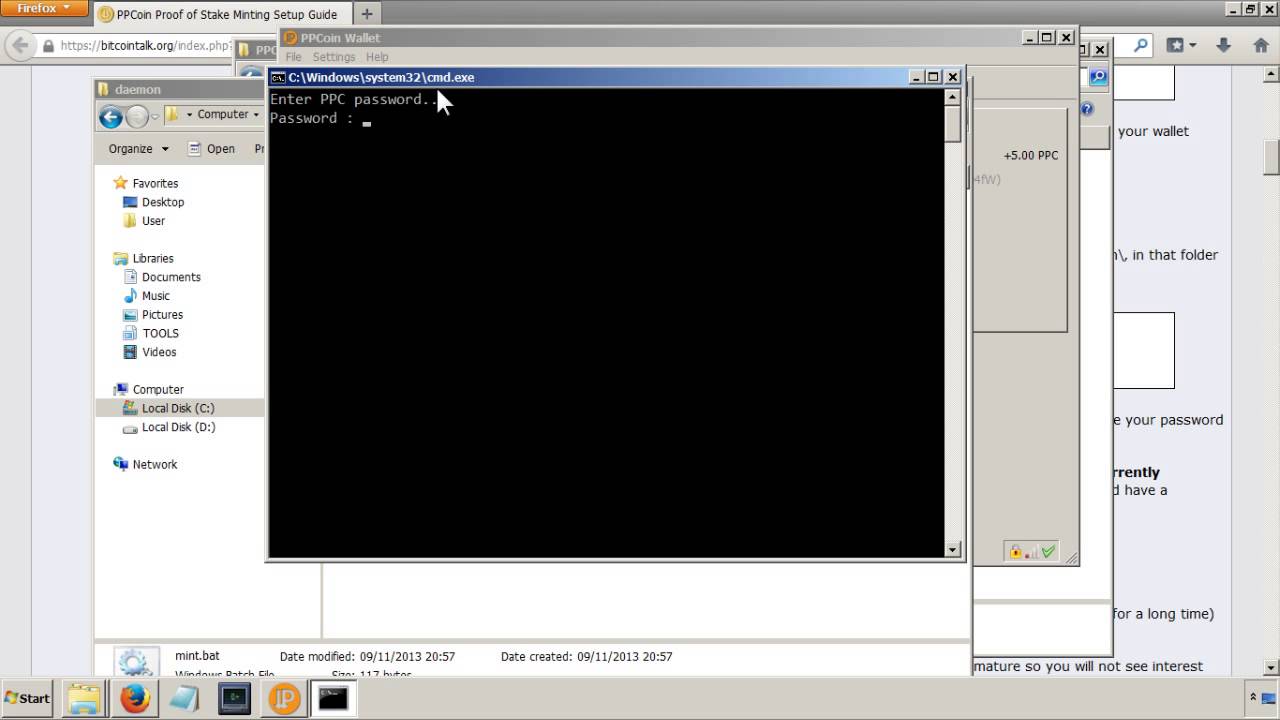
Task: Open the Organize dropdown in Explorer
Action: click(x=139, y=149)
